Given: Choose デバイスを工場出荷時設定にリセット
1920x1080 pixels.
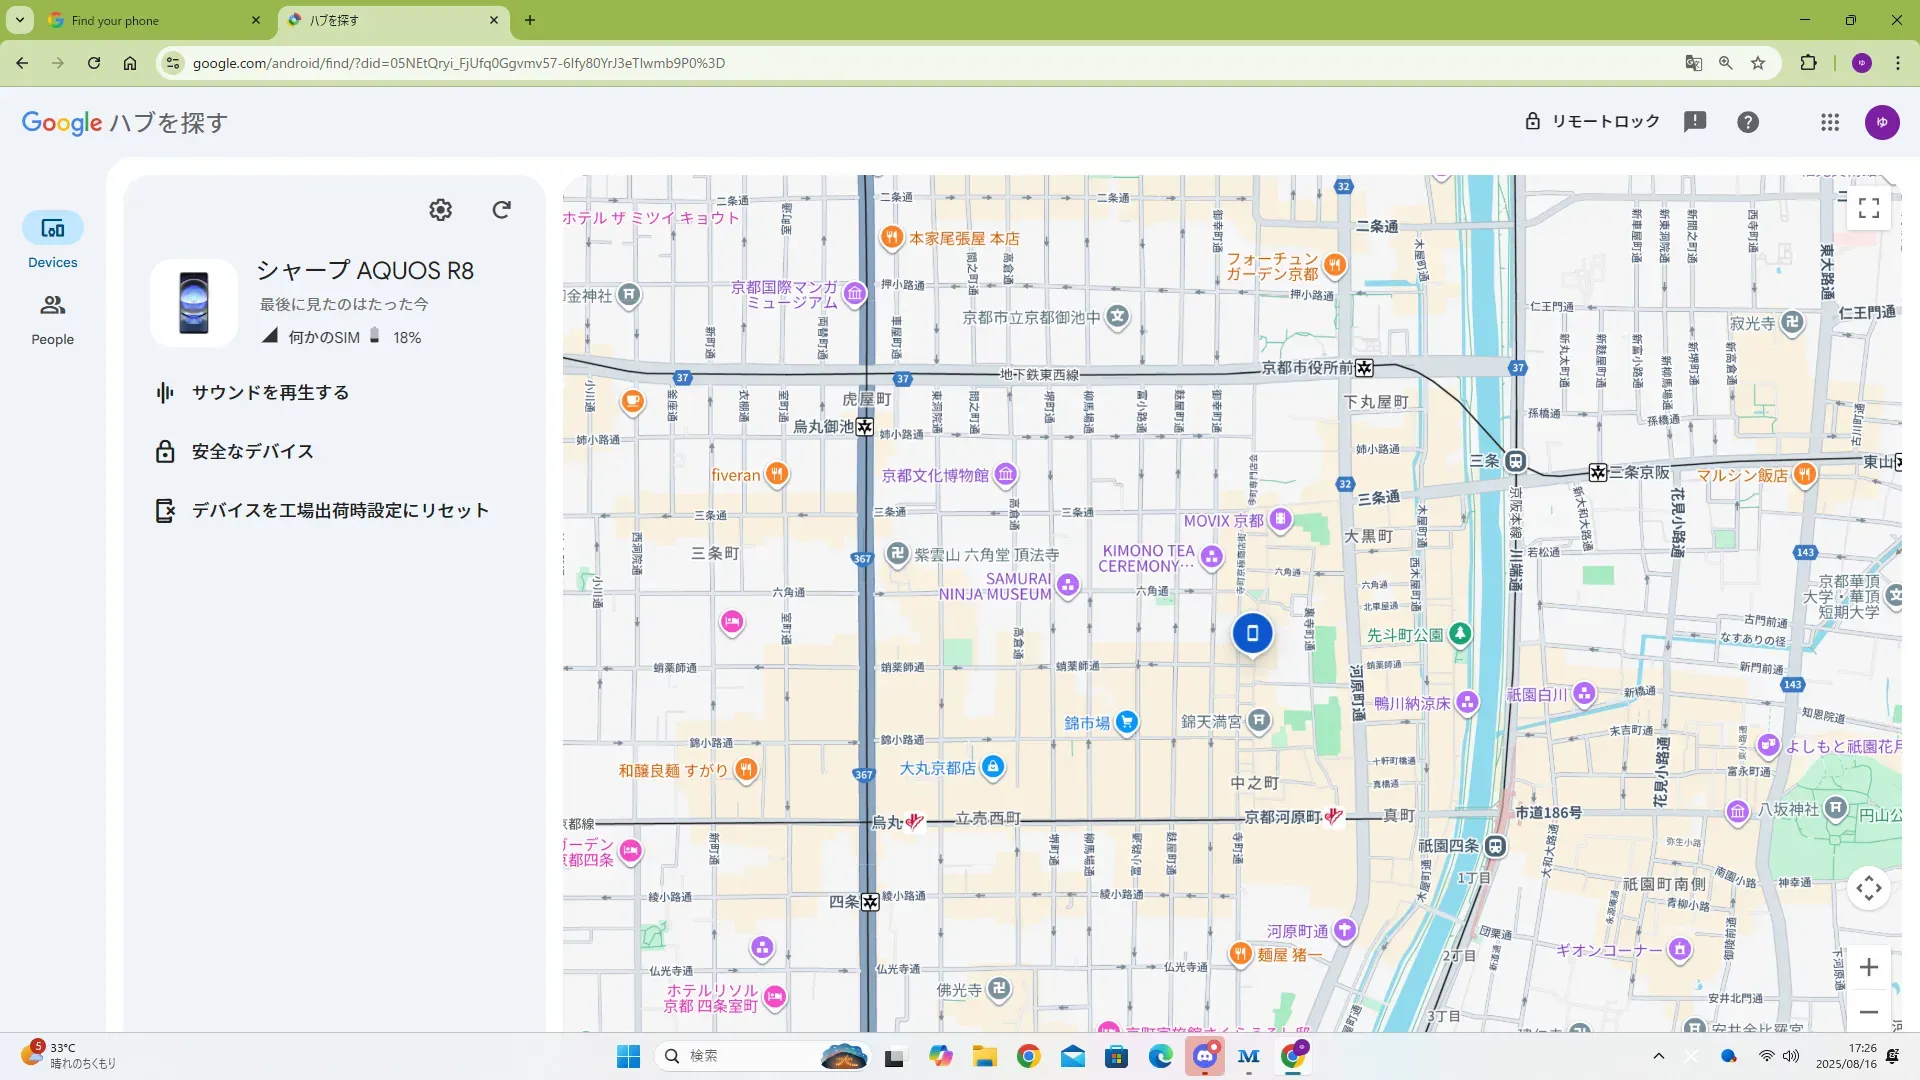Looking at the screenshot, I should (x=340, y=511).
